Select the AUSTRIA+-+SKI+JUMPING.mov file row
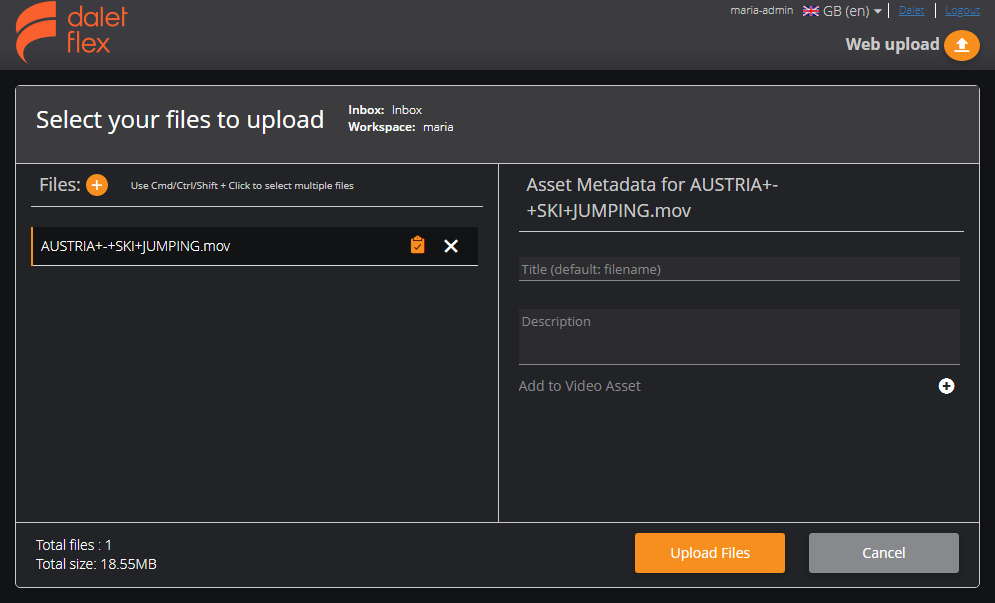Viewport: 995px width, 603px height. [x=220, y=246]
